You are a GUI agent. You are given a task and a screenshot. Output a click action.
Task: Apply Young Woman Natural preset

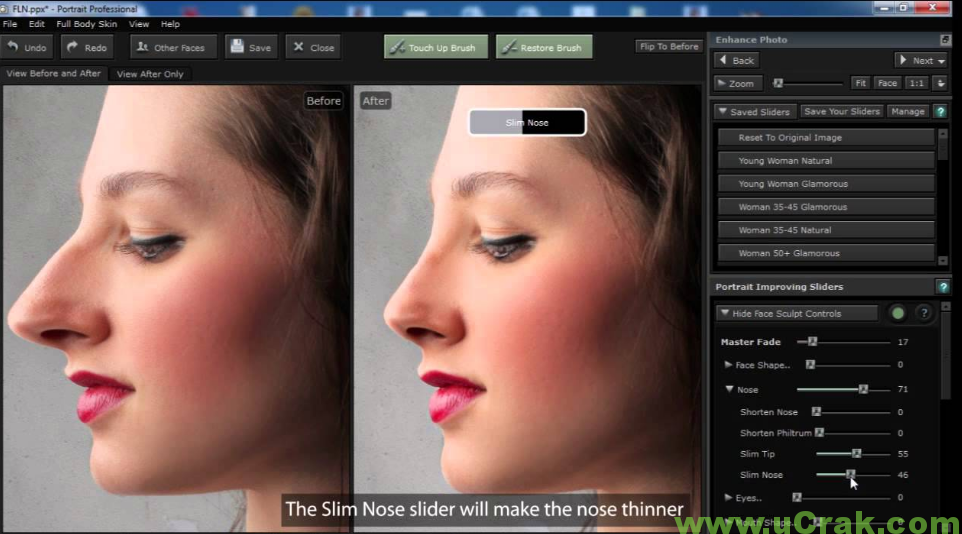point(826,161)
